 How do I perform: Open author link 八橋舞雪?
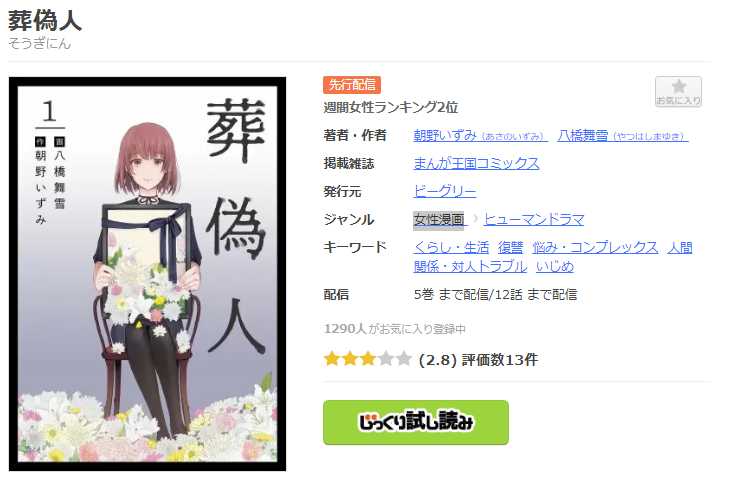pyautogui.click(x=622, y=136)
